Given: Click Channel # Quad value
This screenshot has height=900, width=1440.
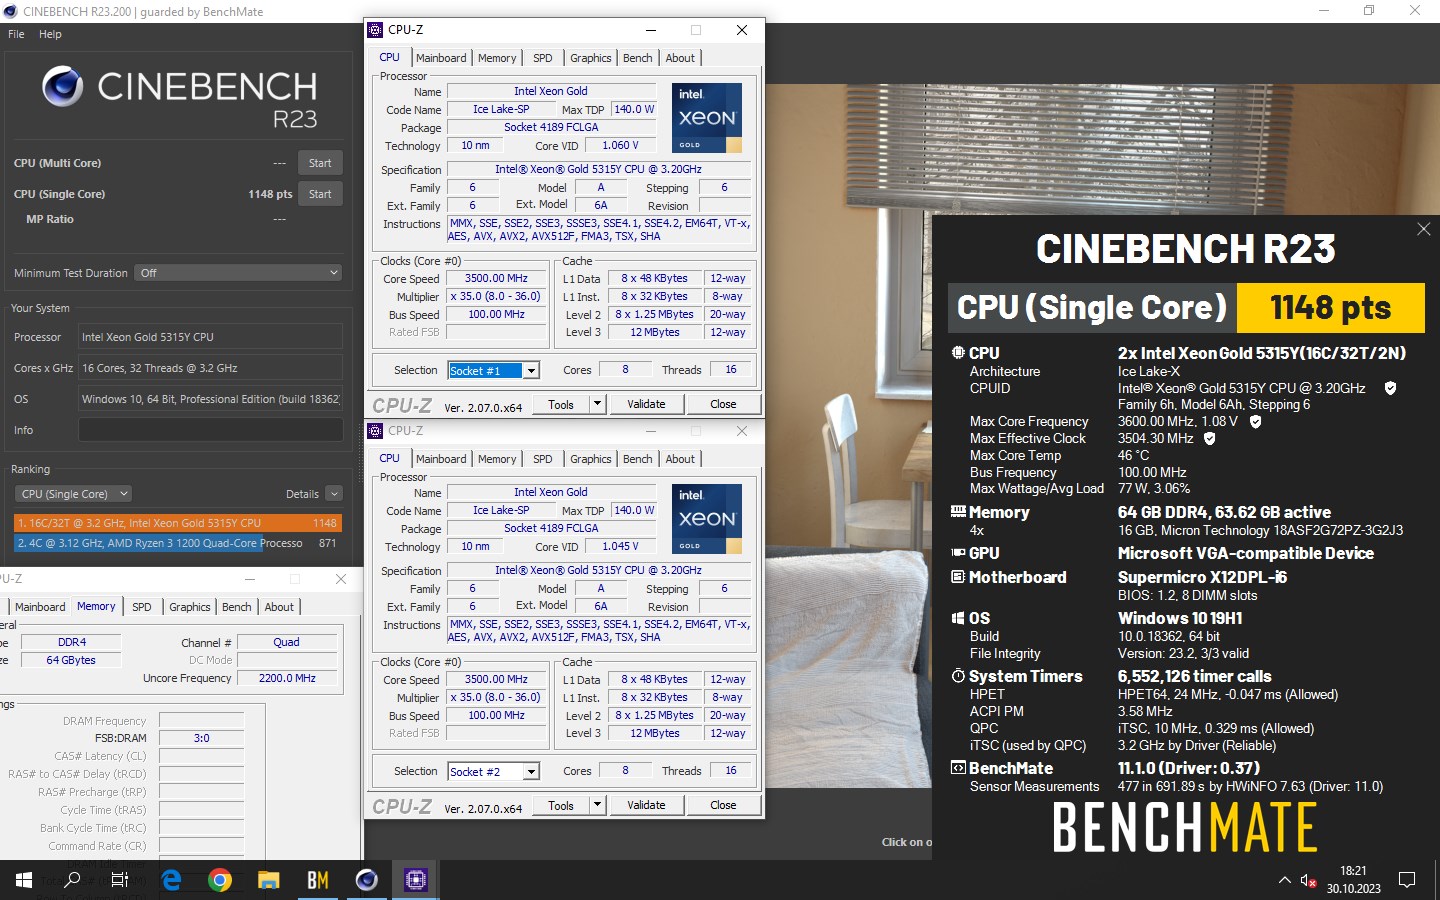Looking at the screenshot, I should [x=287, y=642].
